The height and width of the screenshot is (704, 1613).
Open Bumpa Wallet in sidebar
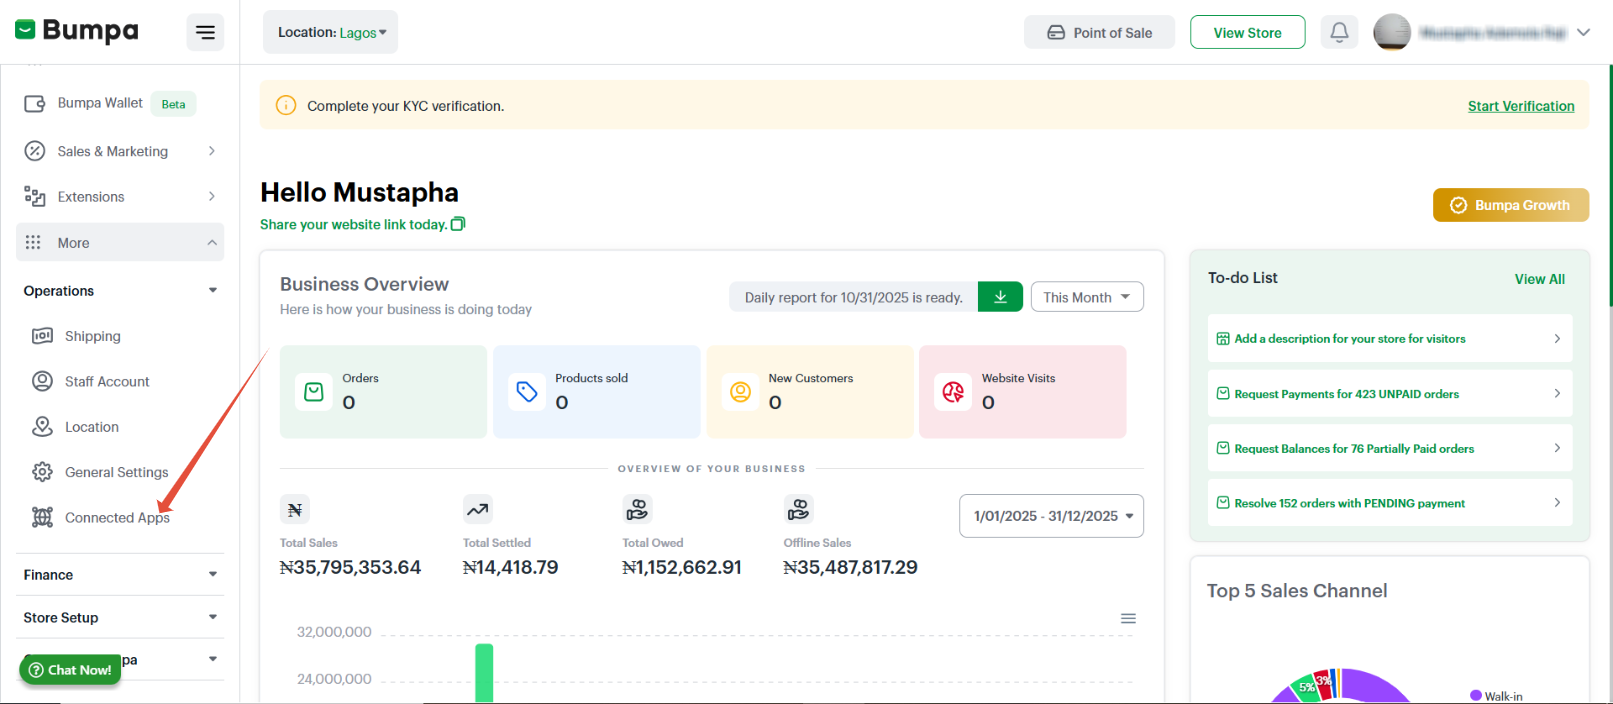[x=100, y=103]
